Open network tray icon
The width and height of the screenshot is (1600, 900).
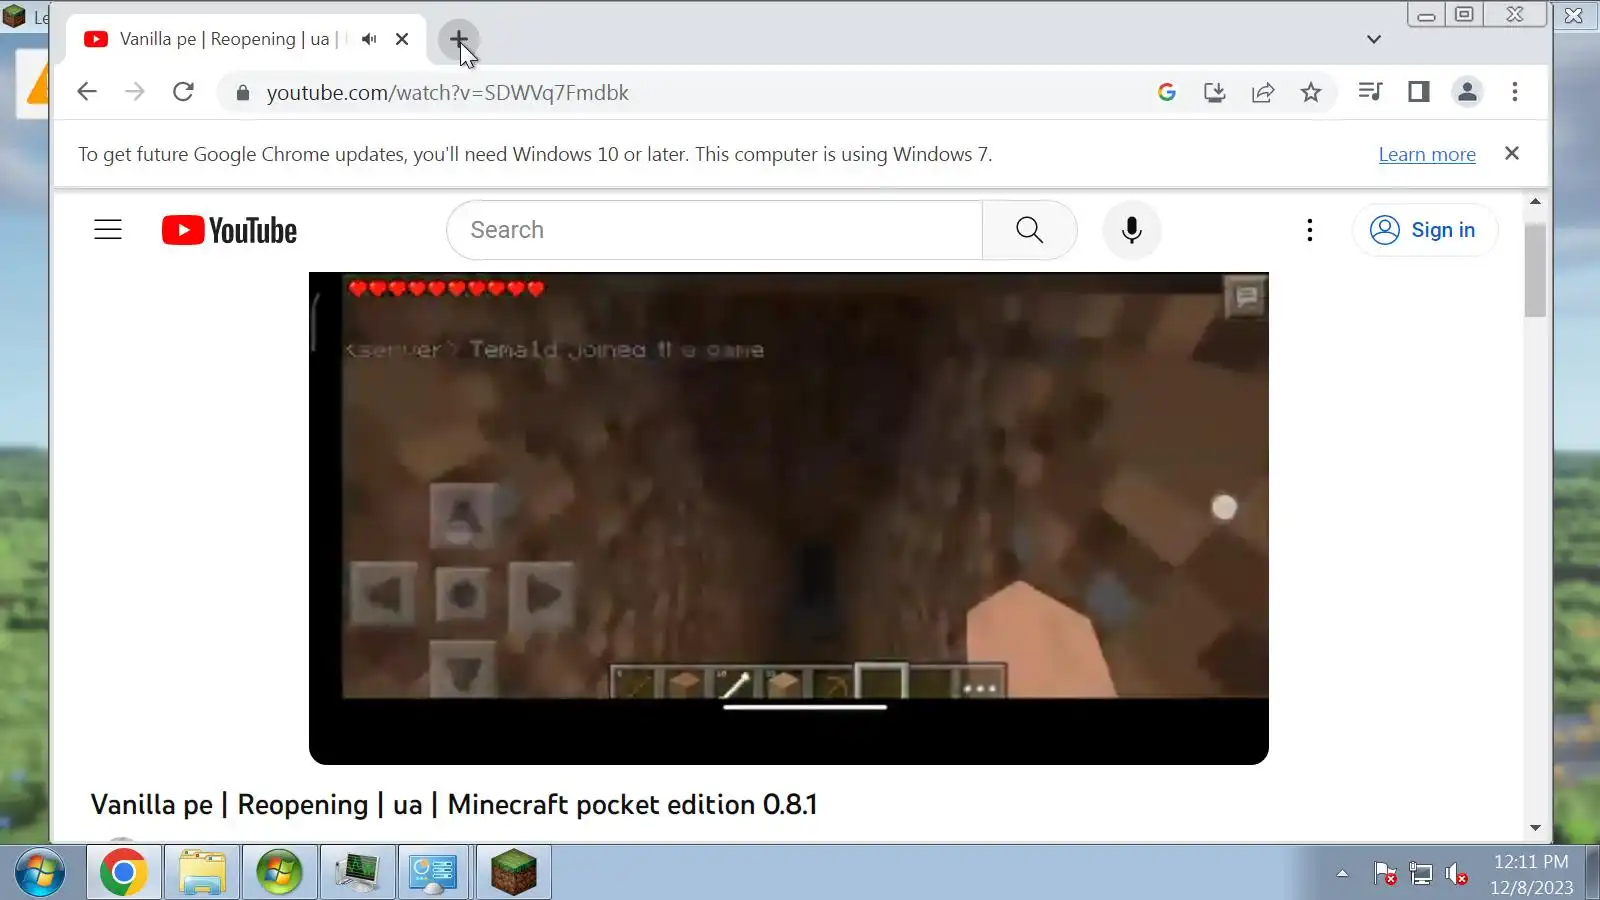pos(1421,874)
